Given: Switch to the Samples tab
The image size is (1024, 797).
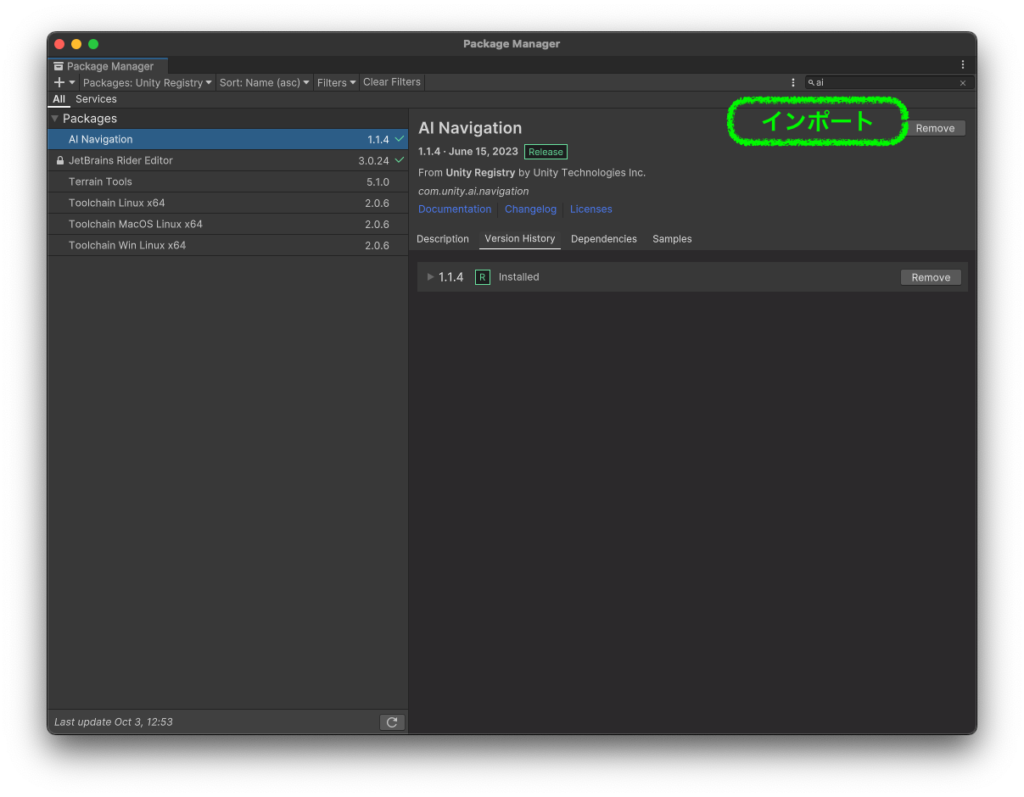Looking at the screenshot, I should 672,239.
